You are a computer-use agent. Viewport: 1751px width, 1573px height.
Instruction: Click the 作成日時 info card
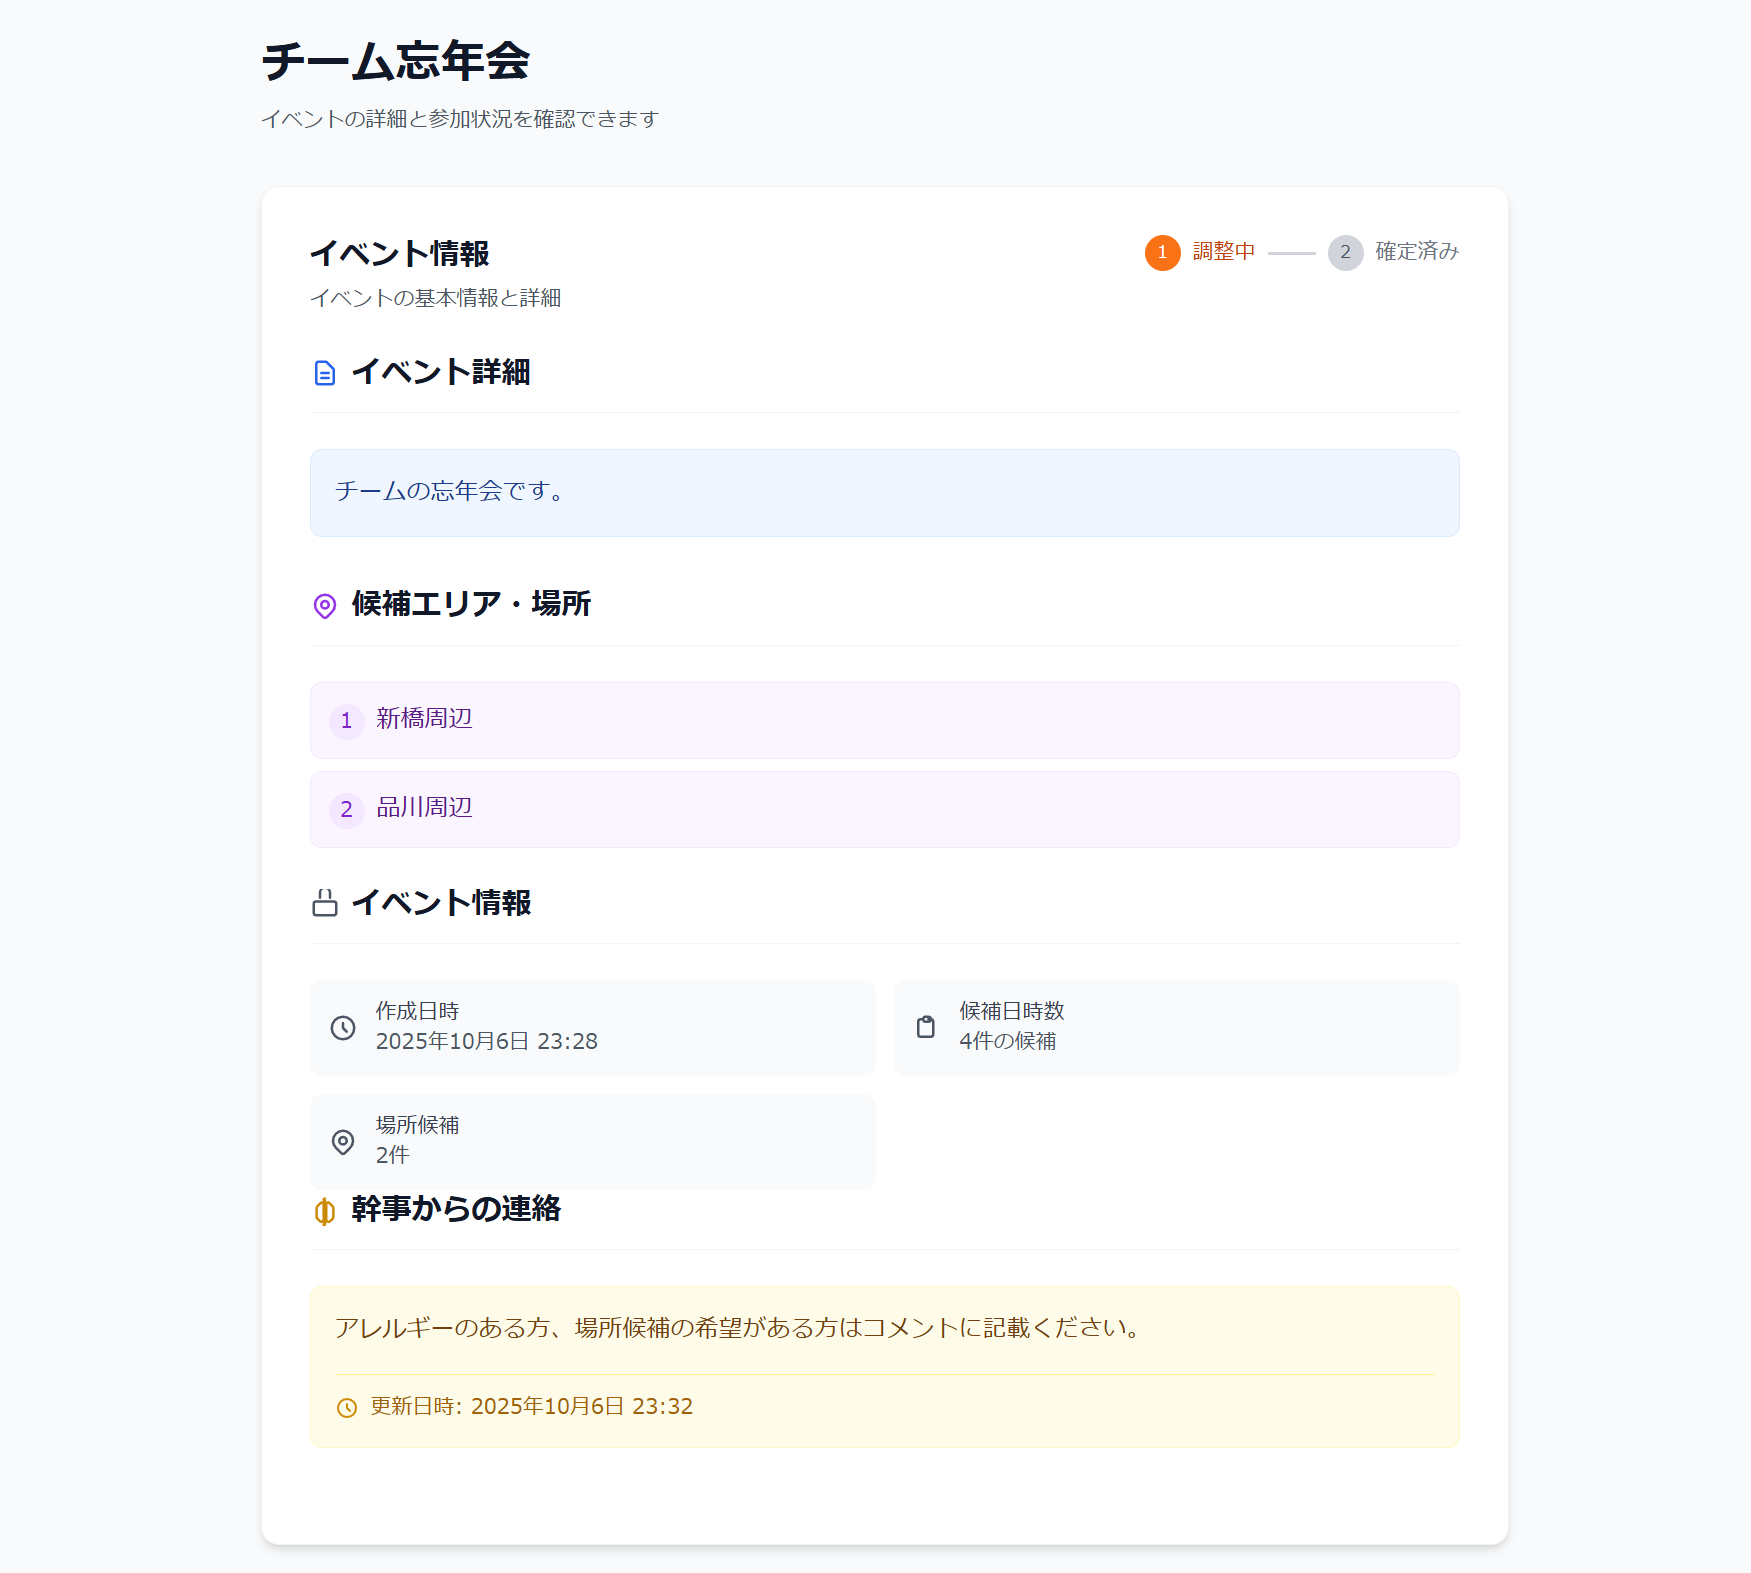pos(592,1028)
